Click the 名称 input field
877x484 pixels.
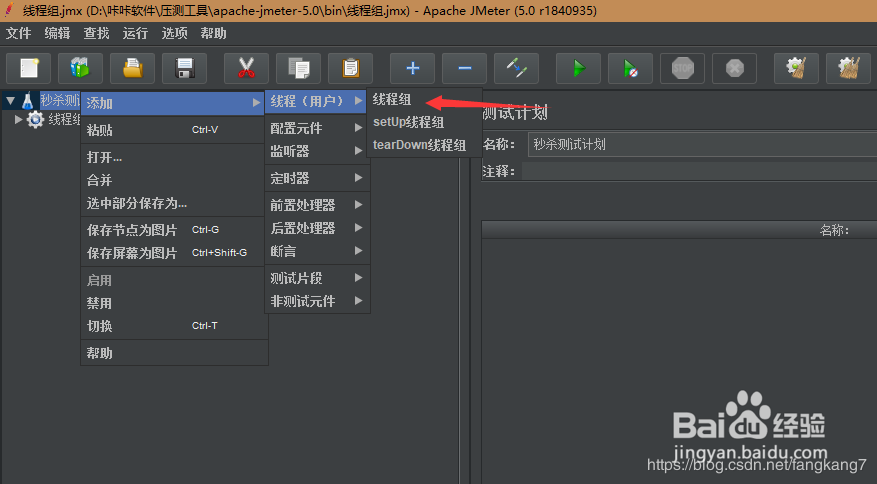(702, 145)
